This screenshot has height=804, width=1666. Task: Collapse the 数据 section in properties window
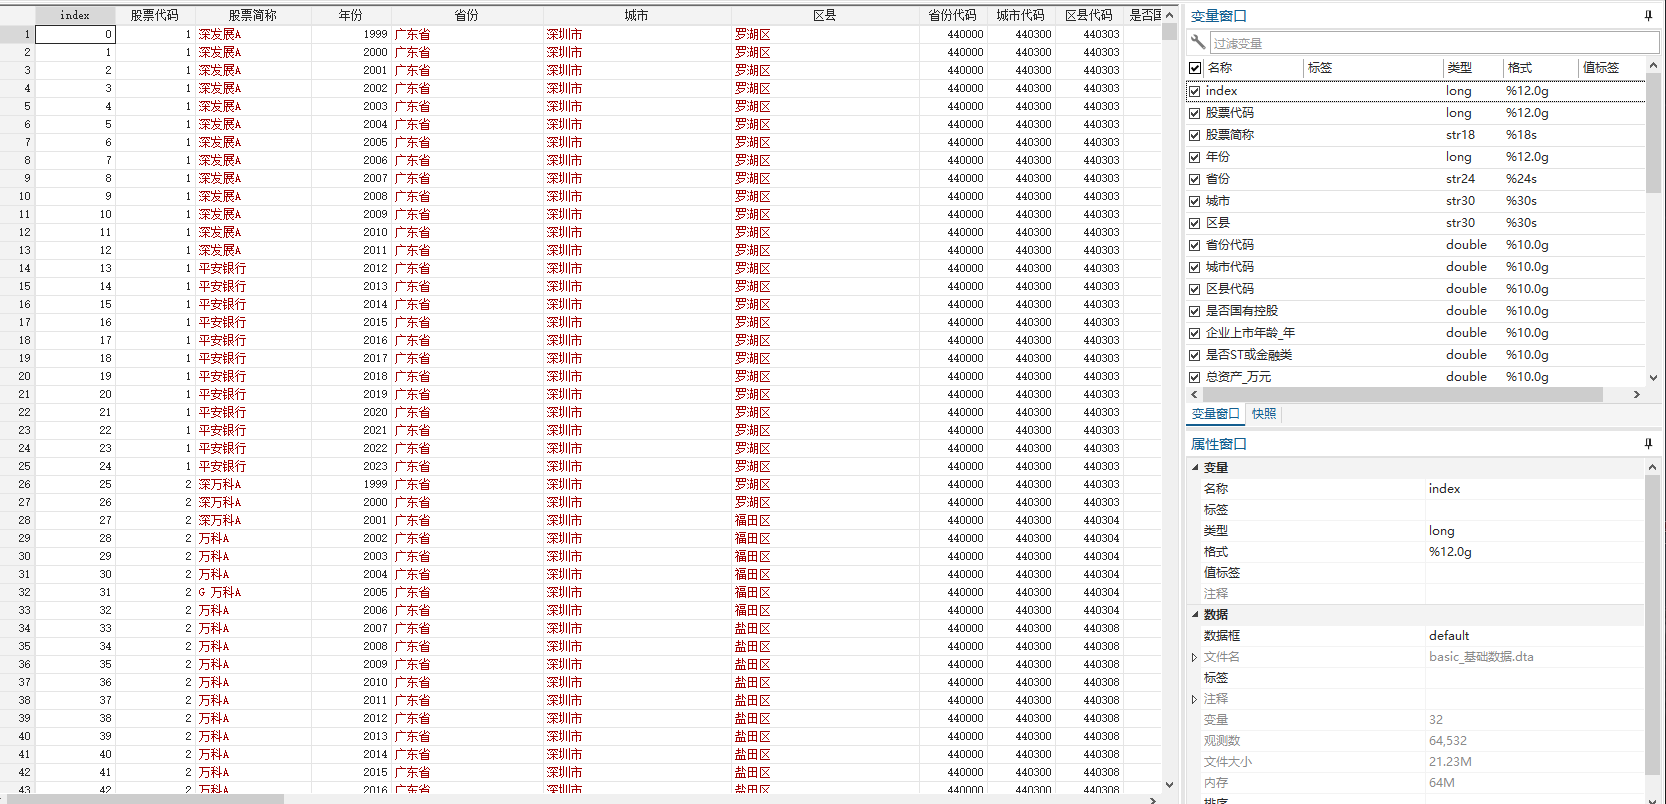pyautogui.click(x=1195, y=614)
